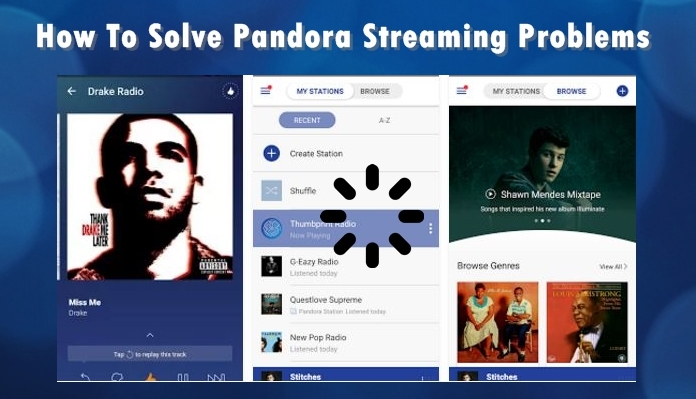Image resolution: width=696 pixels, height=399 pixels.
Task: Open the Stitches now-playing bar in the Browse screen
Action: (542, 375)
